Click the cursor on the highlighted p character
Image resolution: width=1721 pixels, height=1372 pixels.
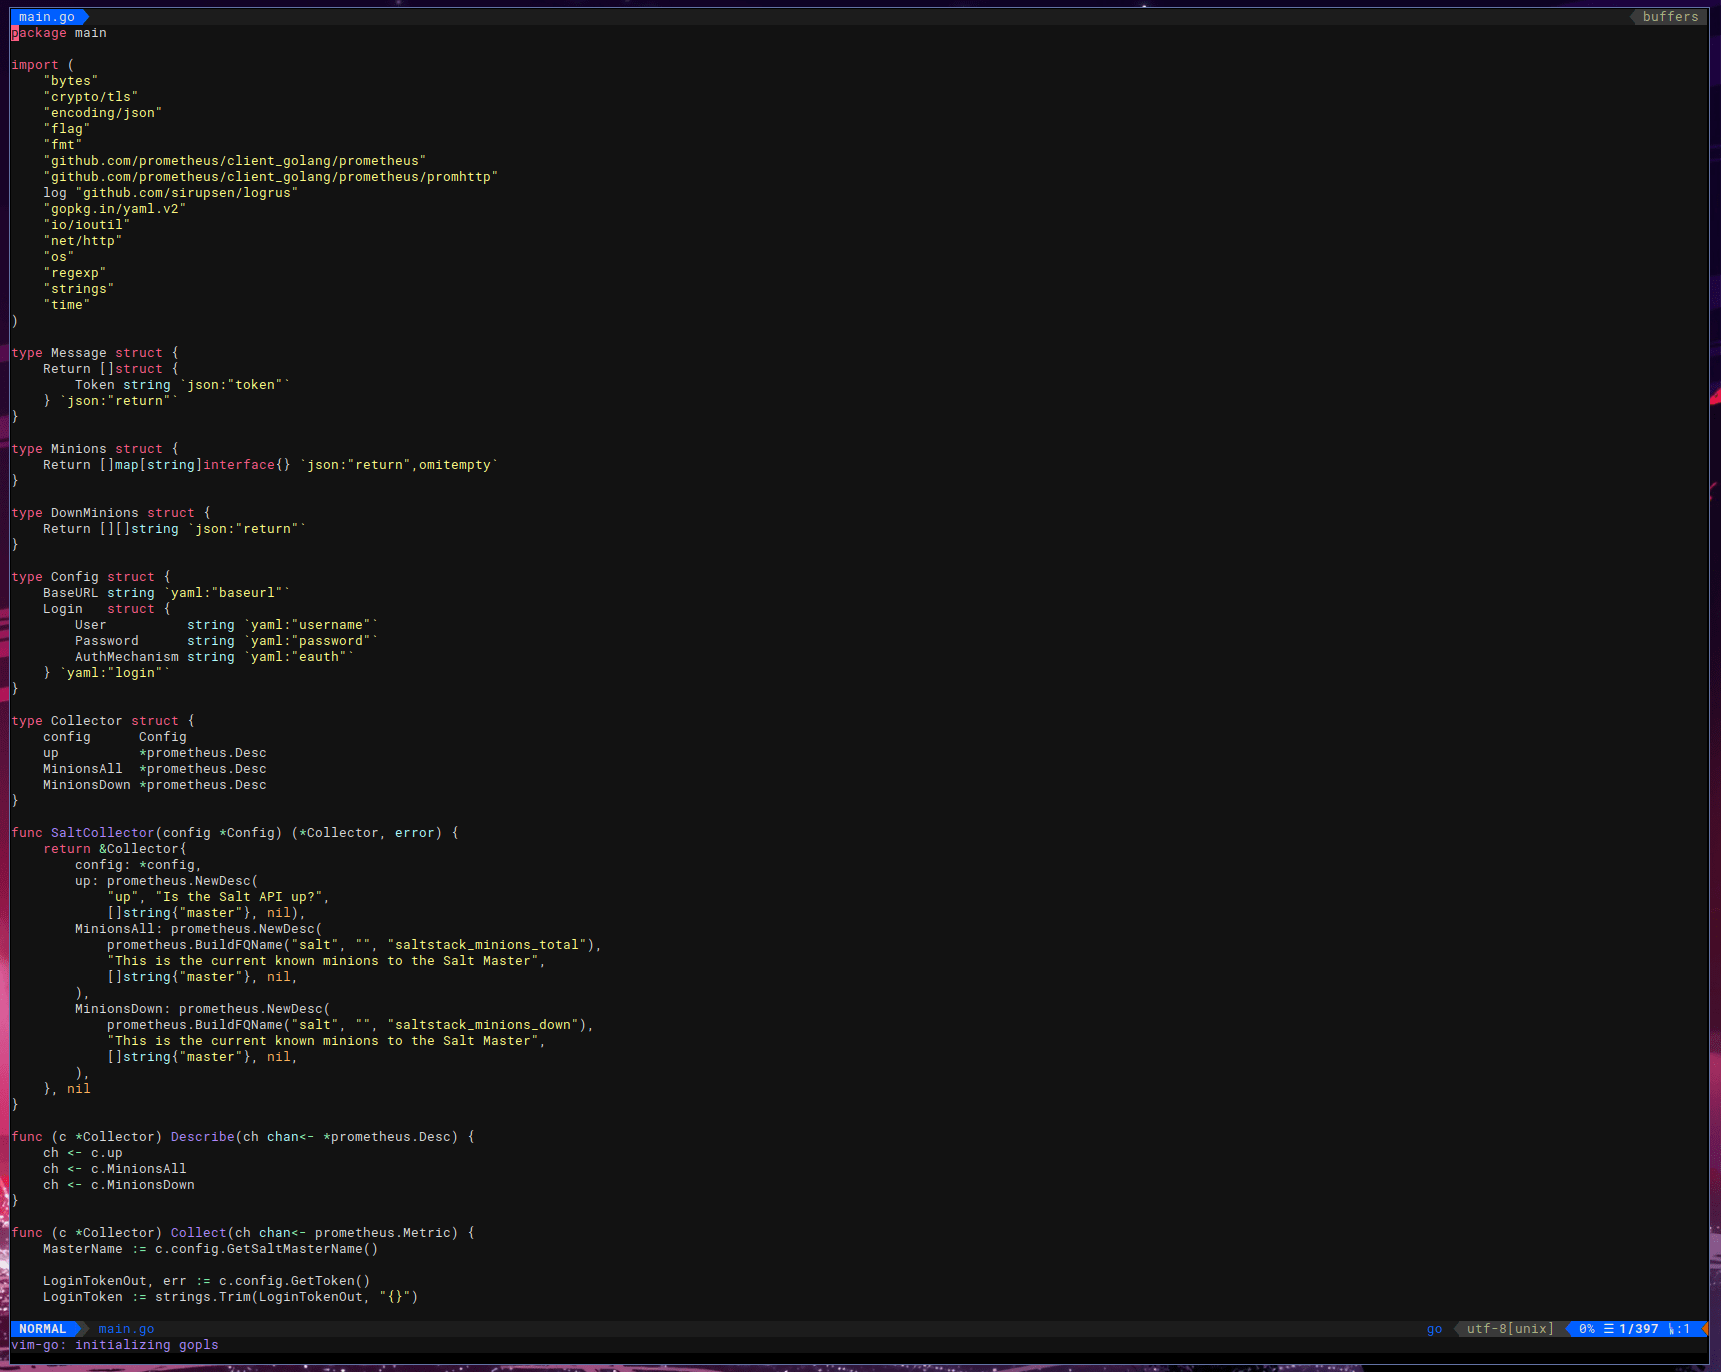tap(14, 32)
